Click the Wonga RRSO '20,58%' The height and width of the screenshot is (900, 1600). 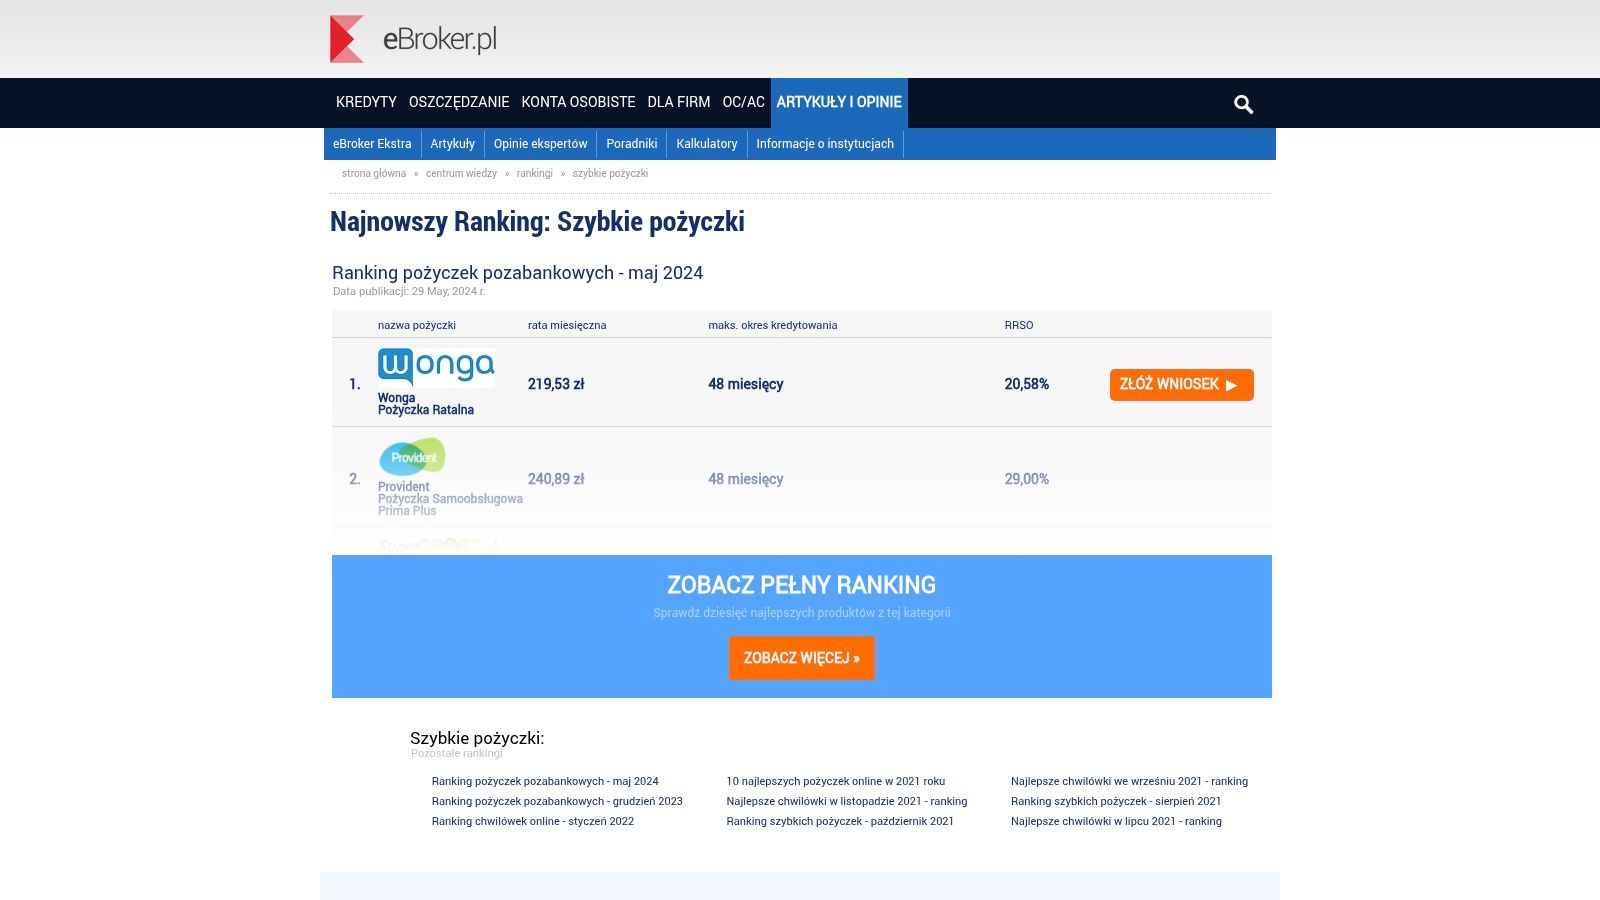1027,384
